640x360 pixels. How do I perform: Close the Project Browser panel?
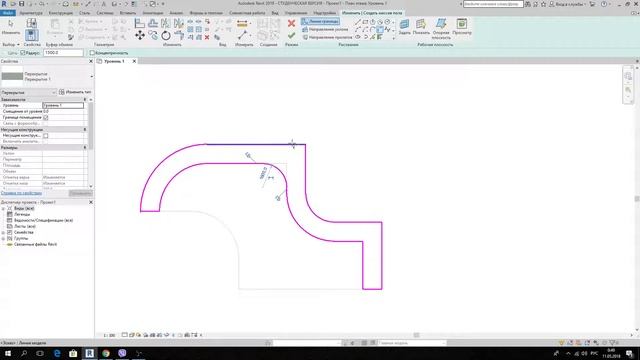[91, 202]
